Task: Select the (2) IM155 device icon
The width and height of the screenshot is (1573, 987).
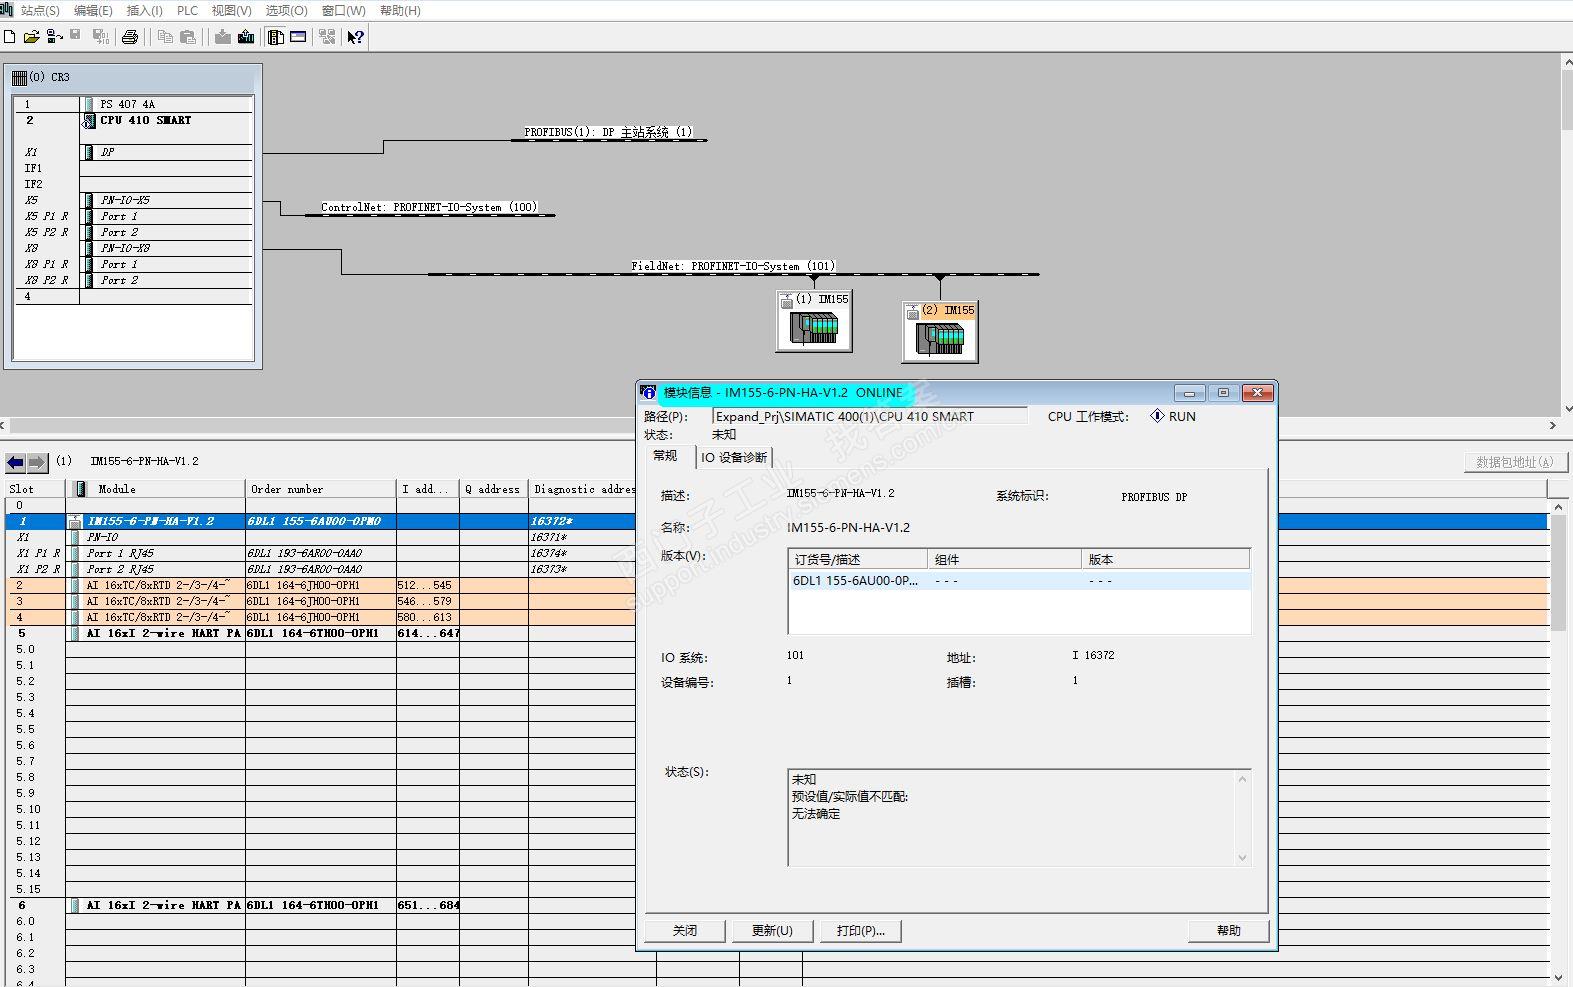Action: [x=940, y=331]
